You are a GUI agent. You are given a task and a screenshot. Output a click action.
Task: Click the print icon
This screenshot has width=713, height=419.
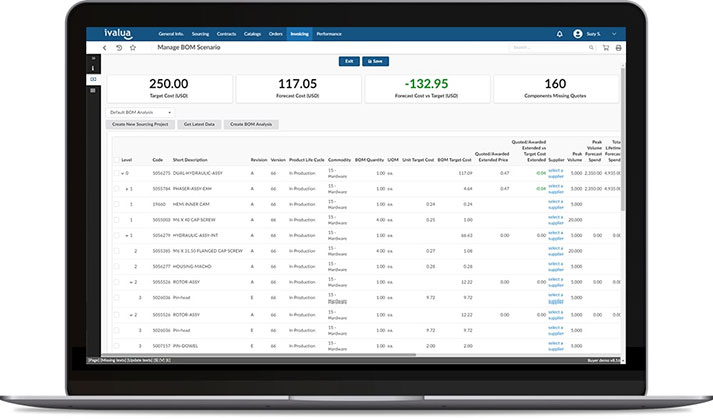[x=618, y=48]
